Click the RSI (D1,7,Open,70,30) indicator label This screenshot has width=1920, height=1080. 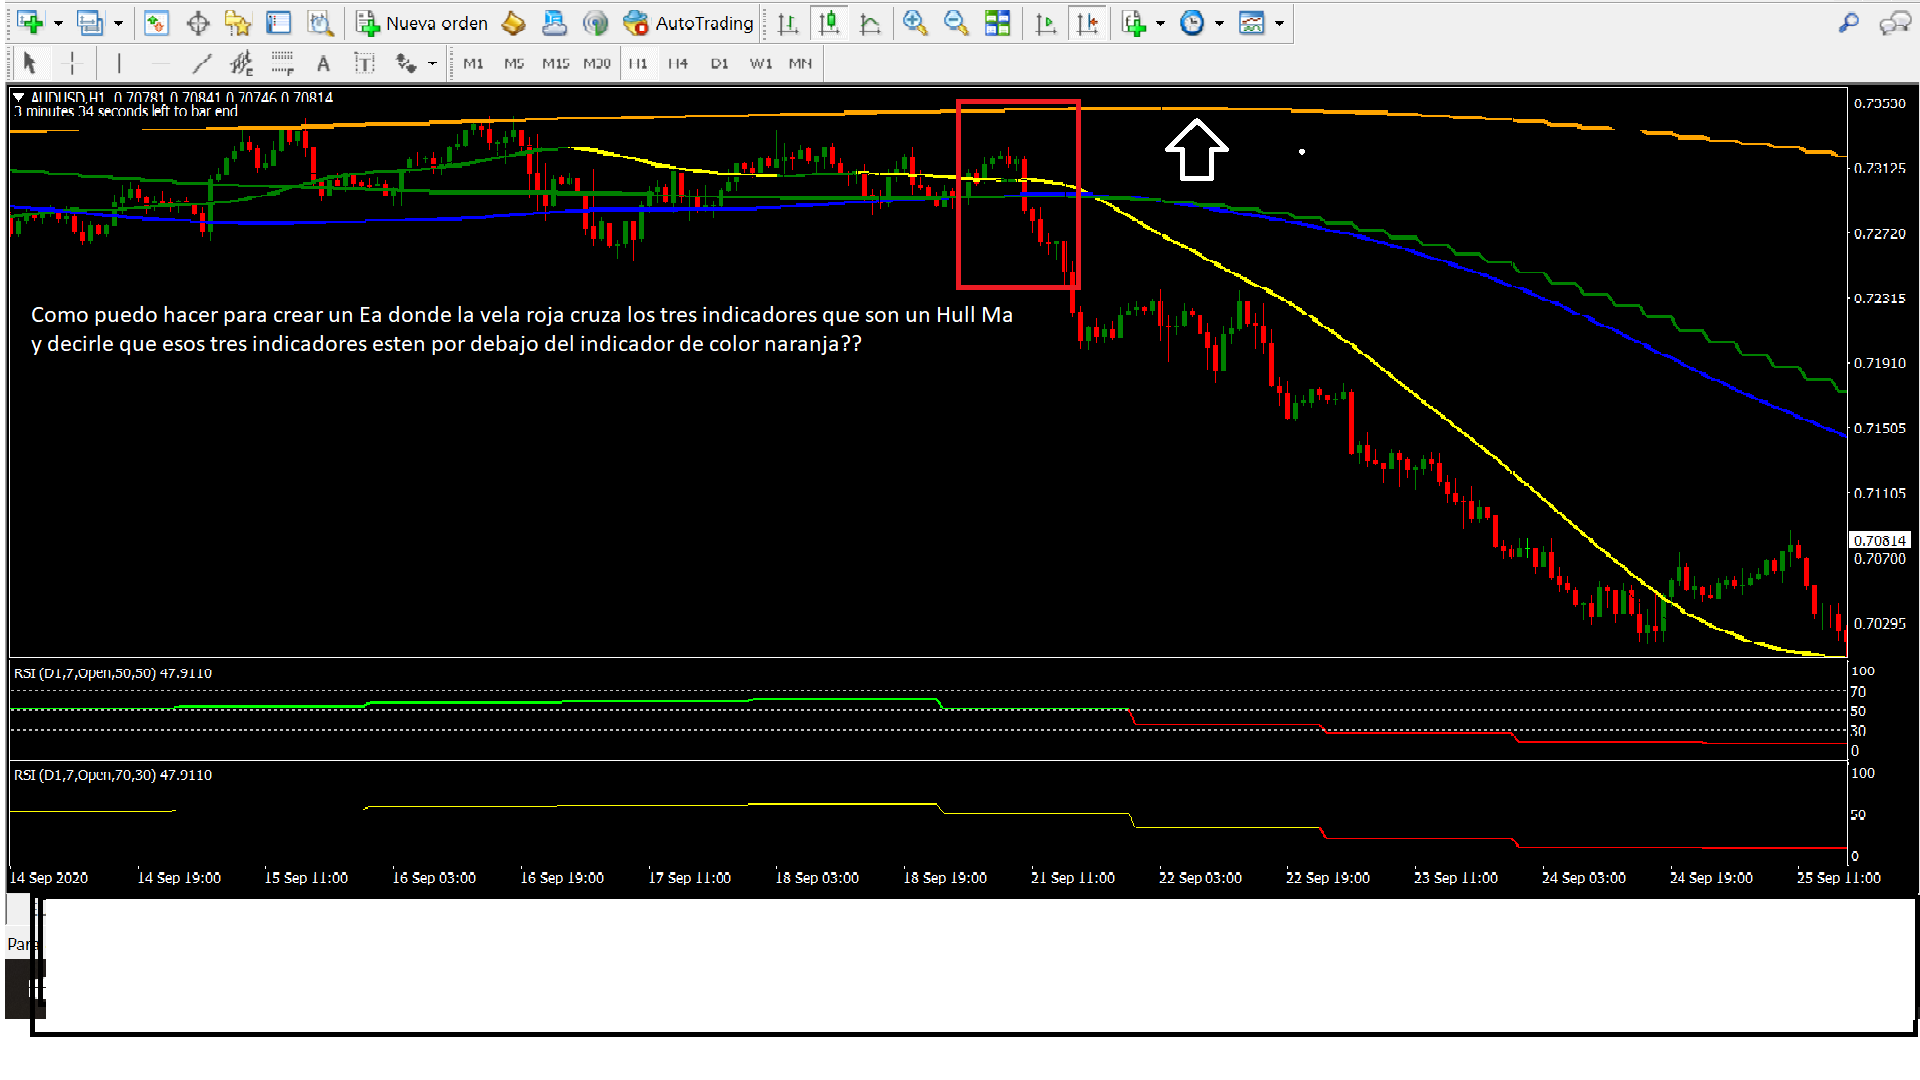coord(112,775)
